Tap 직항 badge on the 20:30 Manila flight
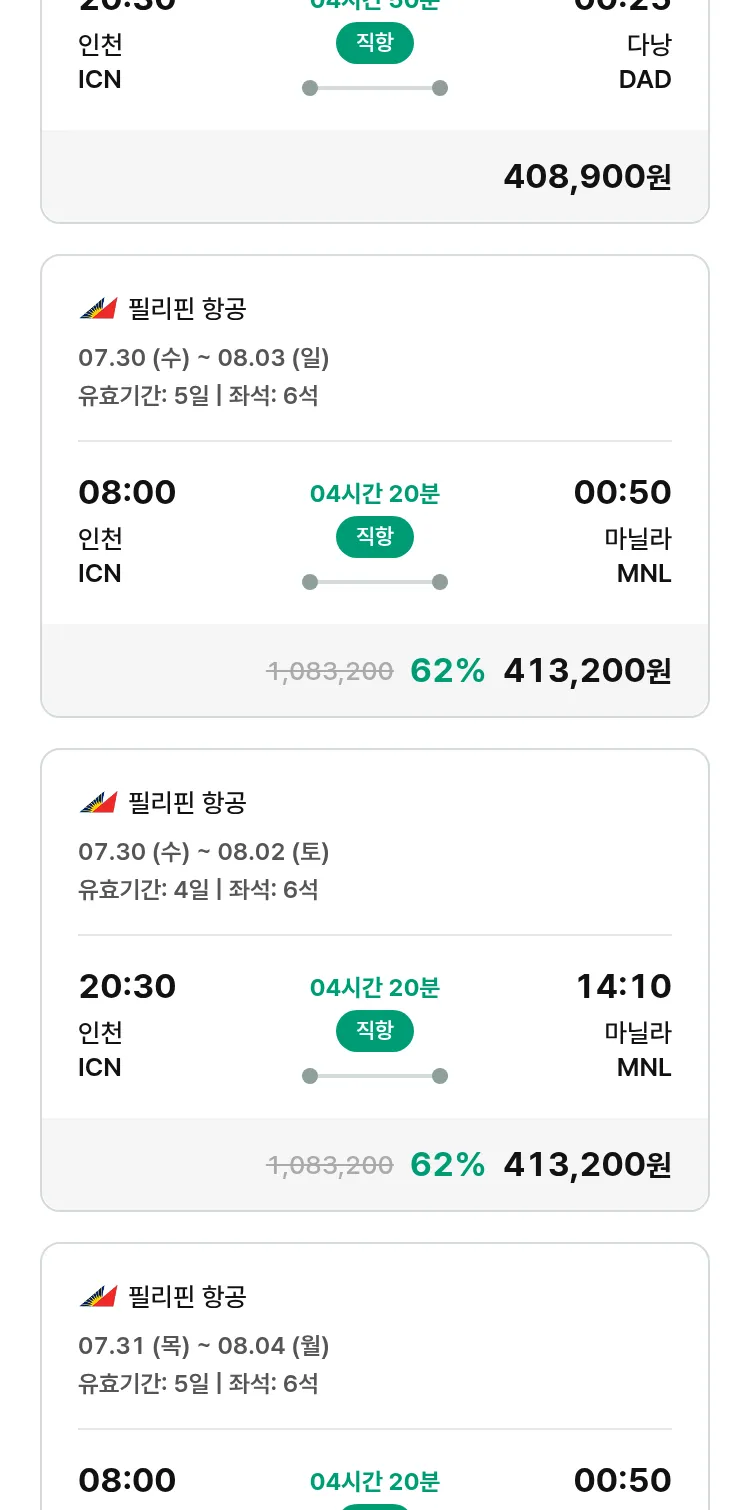Screen dimensions: 750x1510 [x=375, y=1031]
